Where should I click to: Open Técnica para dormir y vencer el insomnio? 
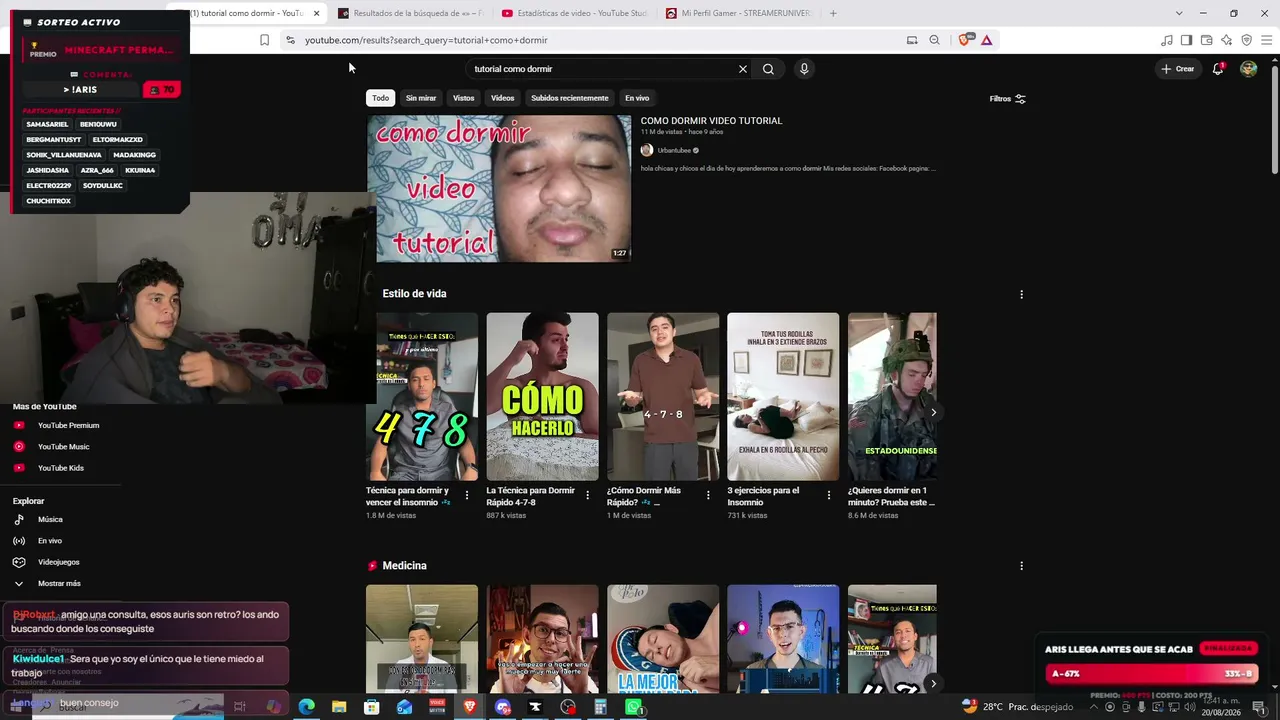click(407, 496)
